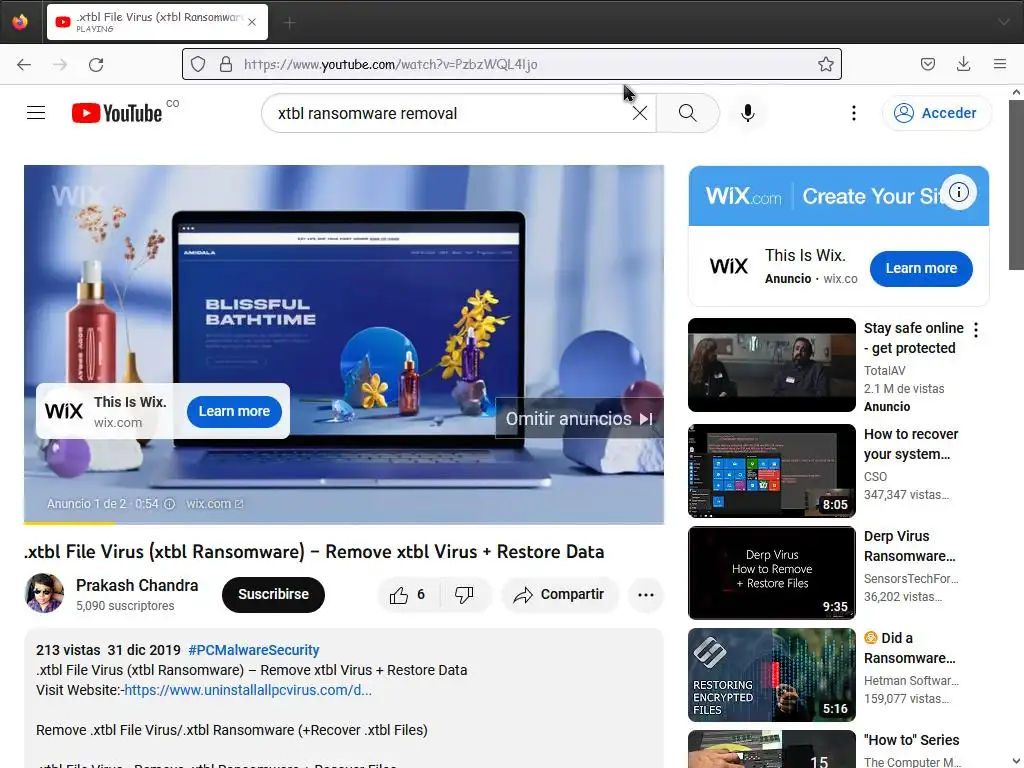
Task: Click the Wix Create Your Site banner
Action: pos(839,196)
